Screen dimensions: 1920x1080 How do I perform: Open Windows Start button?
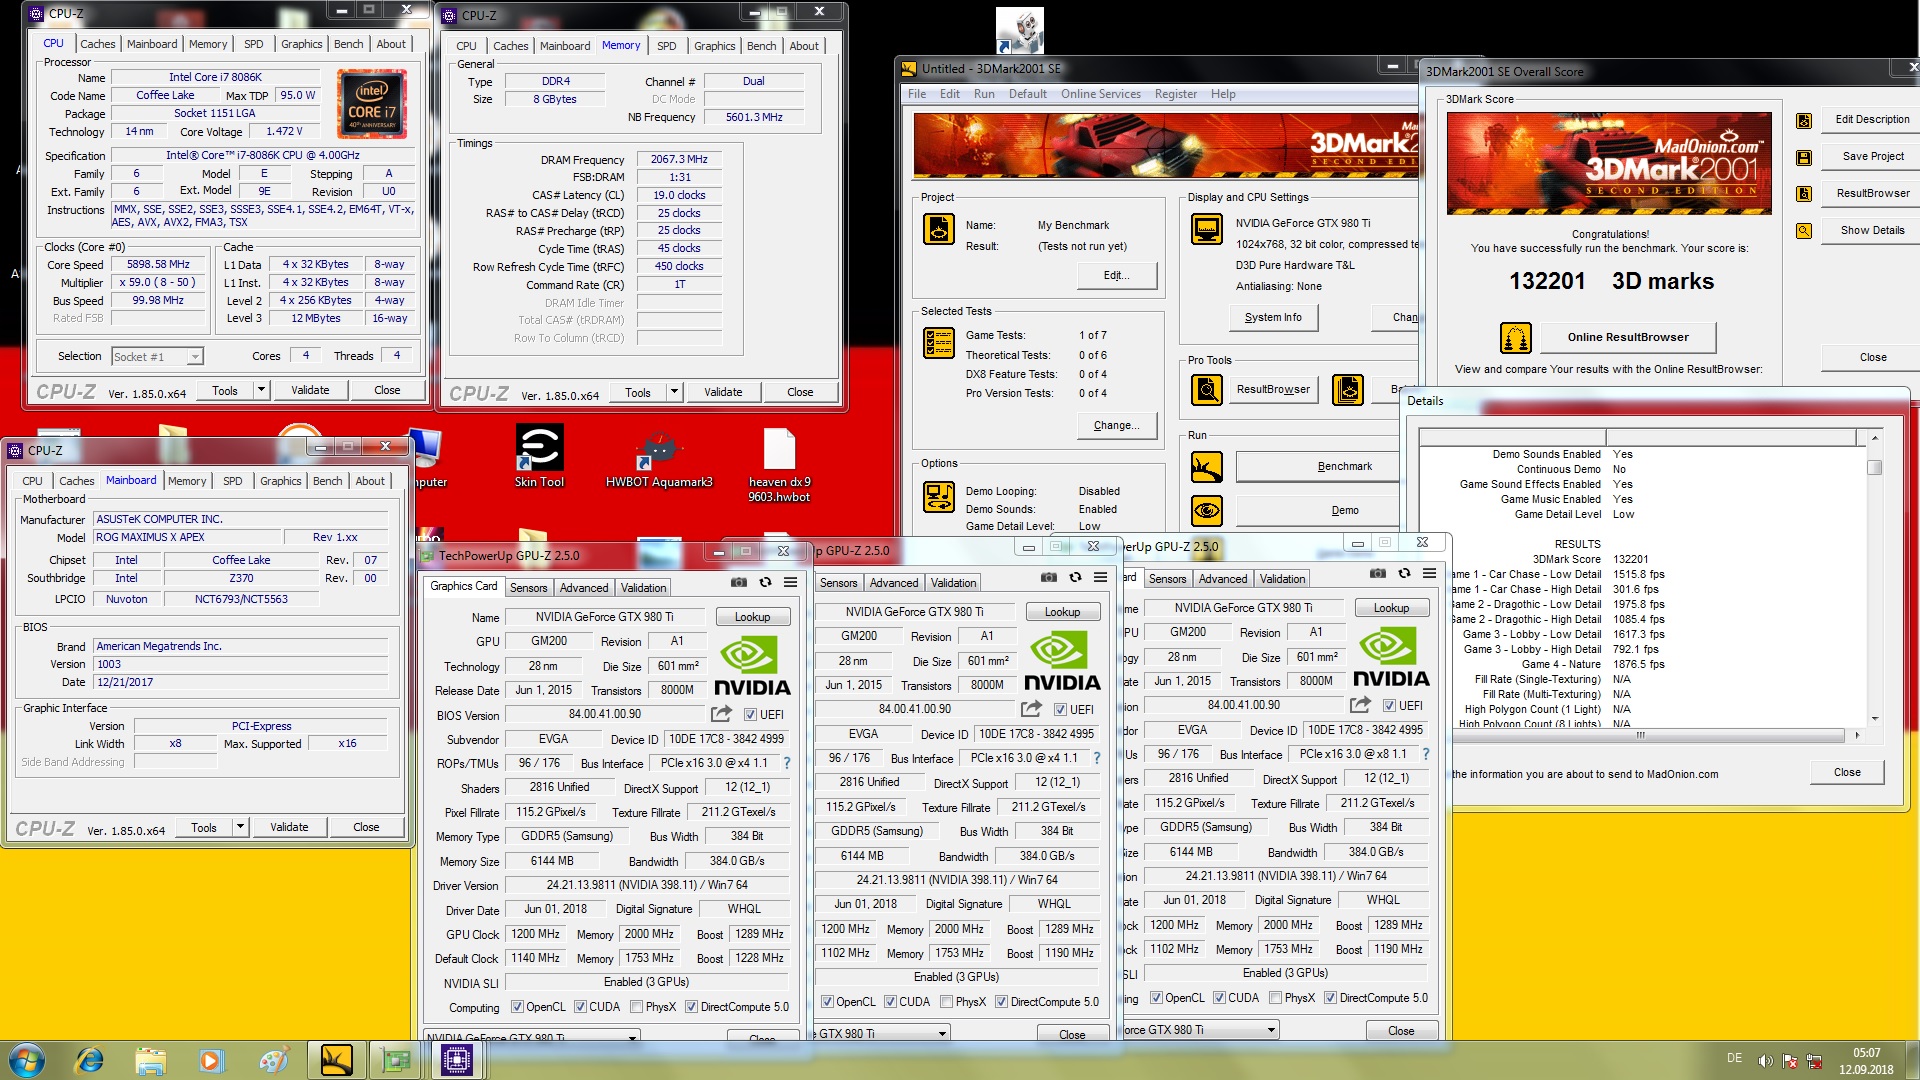pyautogui.click(x=26, y=1059)
